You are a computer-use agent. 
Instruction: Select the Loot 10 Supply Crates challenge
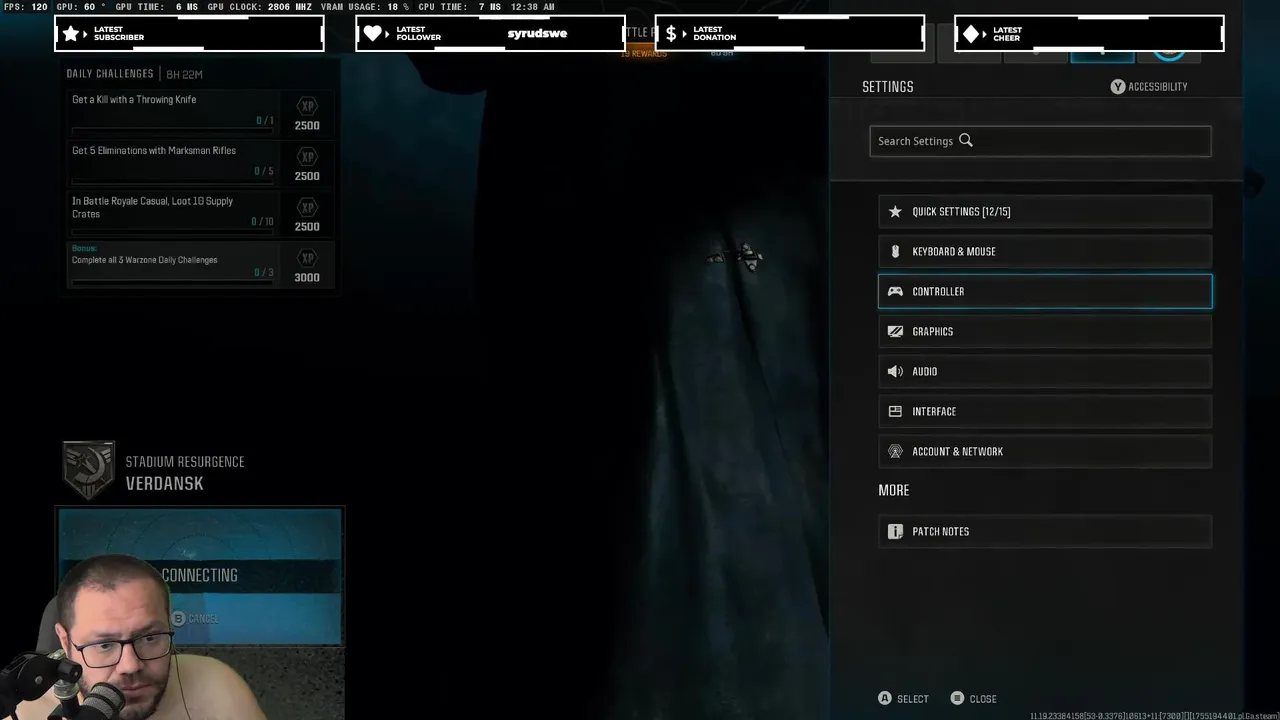[x=200, y=214]
